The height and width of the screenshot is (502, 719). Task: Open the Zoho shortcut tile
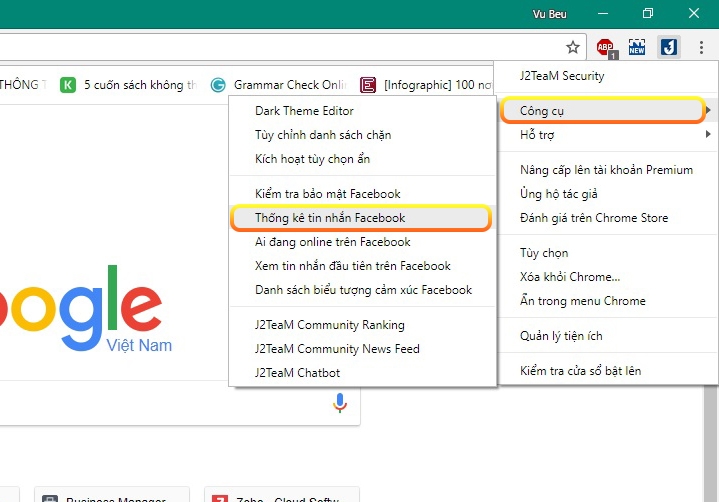point(282,495)
